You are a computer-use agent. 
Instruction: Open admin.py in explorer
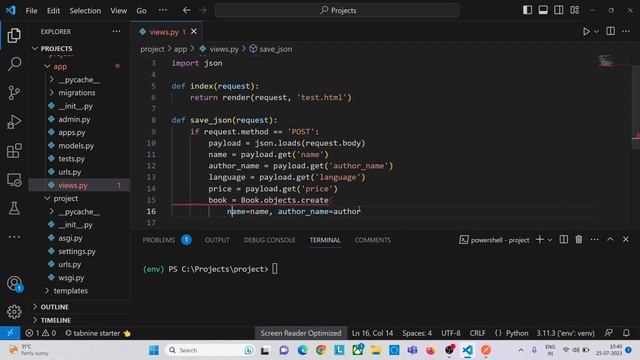point(80,119)
